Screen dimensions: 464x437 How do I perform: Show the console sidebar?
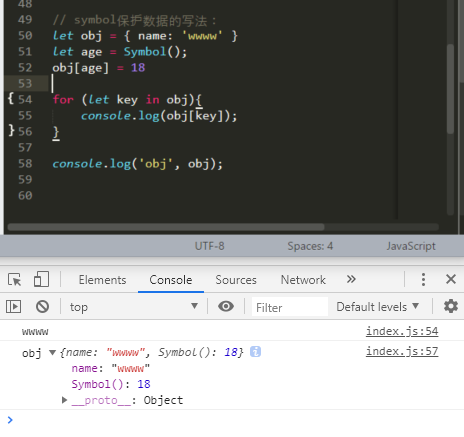click(13, 306)
